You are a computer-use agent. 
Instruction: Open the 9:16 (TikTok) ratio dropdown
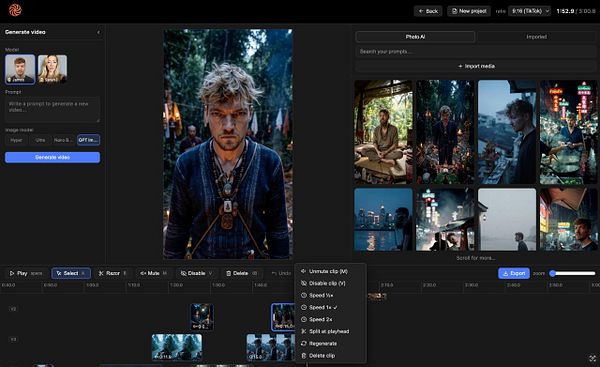coord(529,11)
